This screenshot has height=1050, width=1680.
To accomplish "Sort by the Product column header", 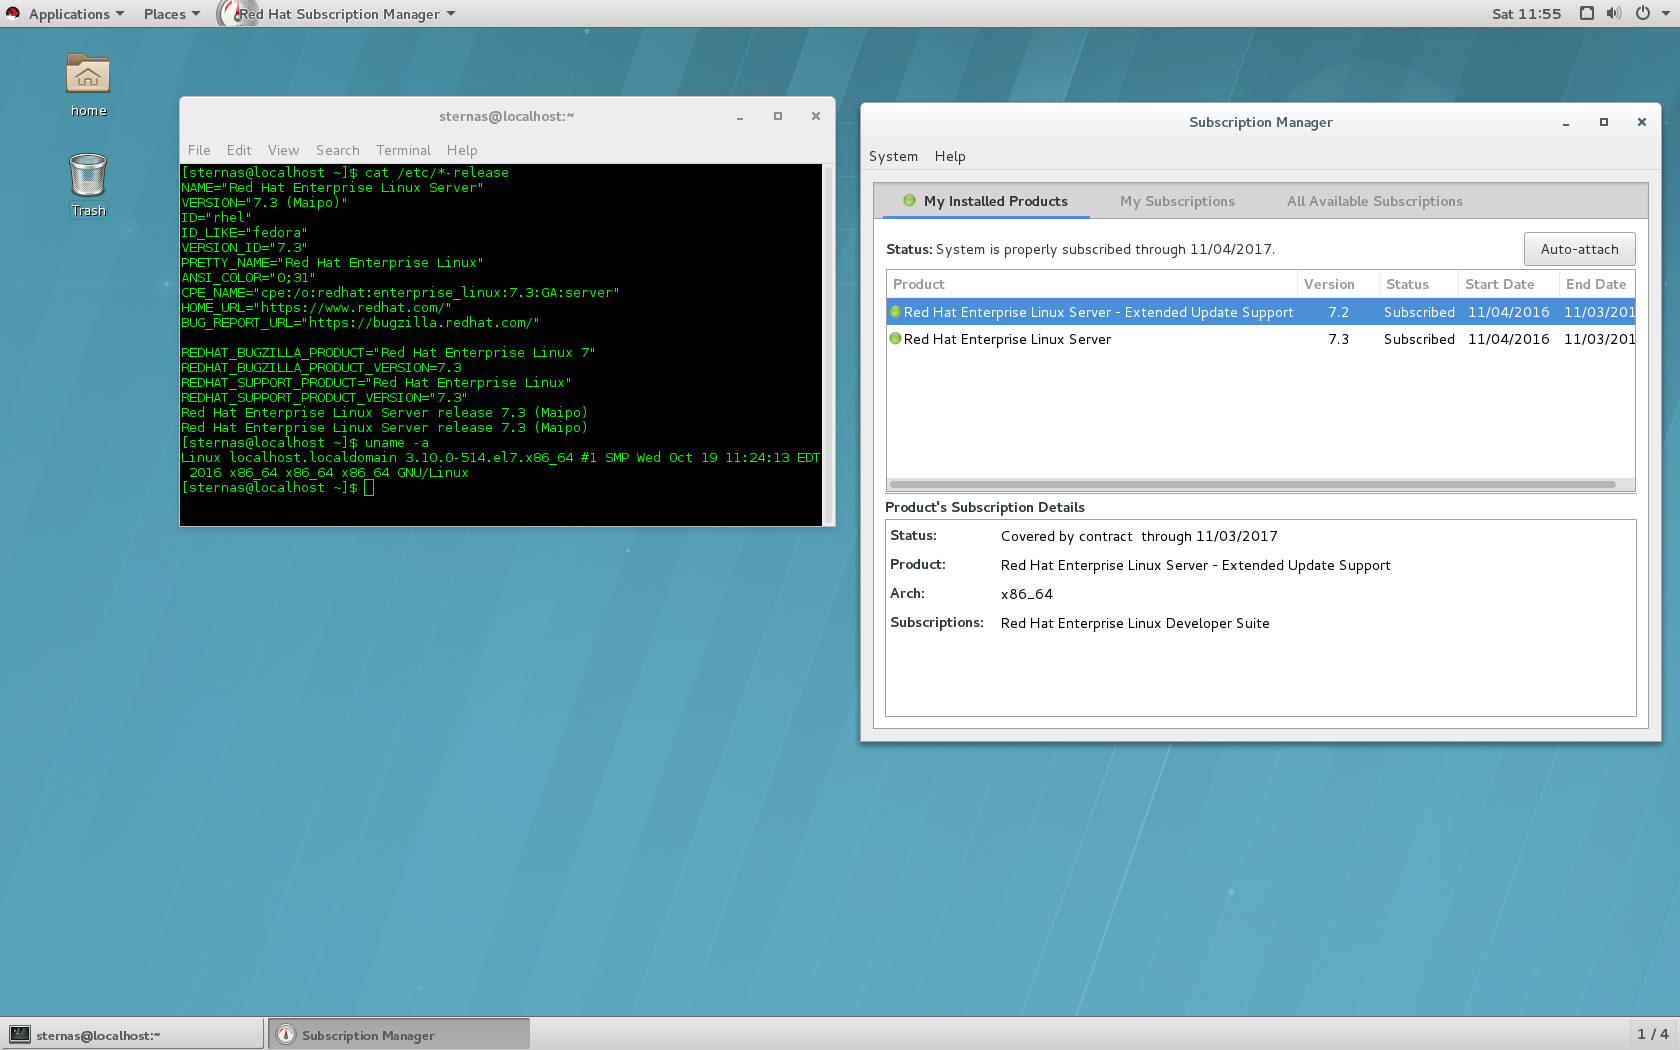I will click(1091, 284).
